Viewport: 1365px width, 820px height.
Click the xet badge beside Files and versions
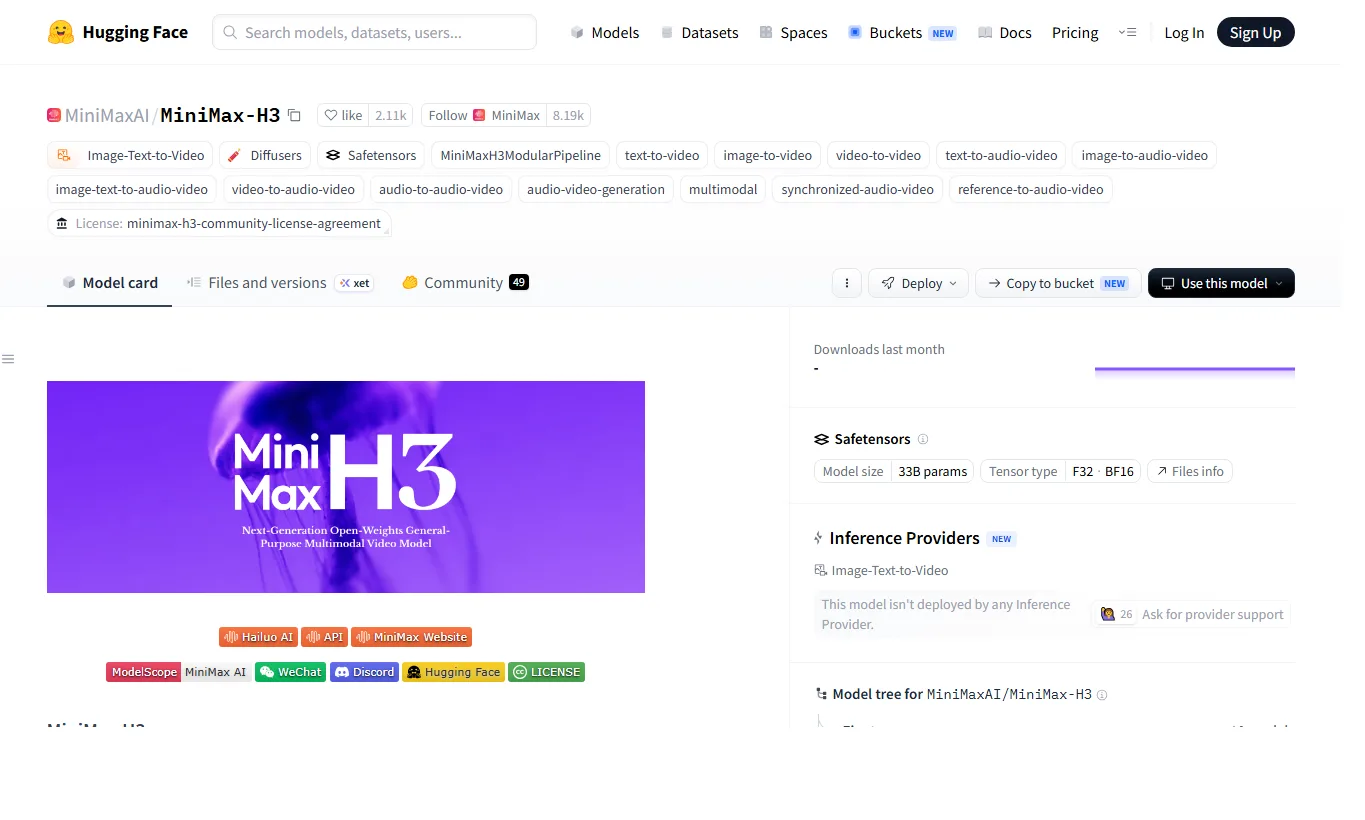[x=354, y=283]
